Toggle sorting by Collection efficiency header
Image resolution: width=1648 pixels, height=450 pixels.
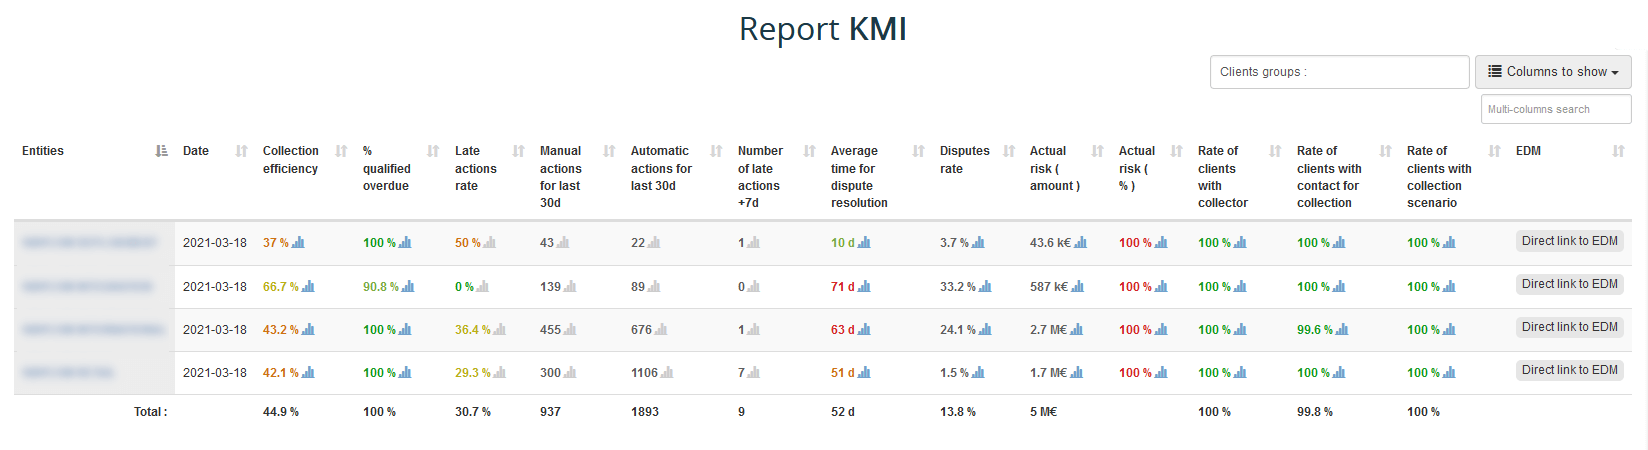point(341,151)
